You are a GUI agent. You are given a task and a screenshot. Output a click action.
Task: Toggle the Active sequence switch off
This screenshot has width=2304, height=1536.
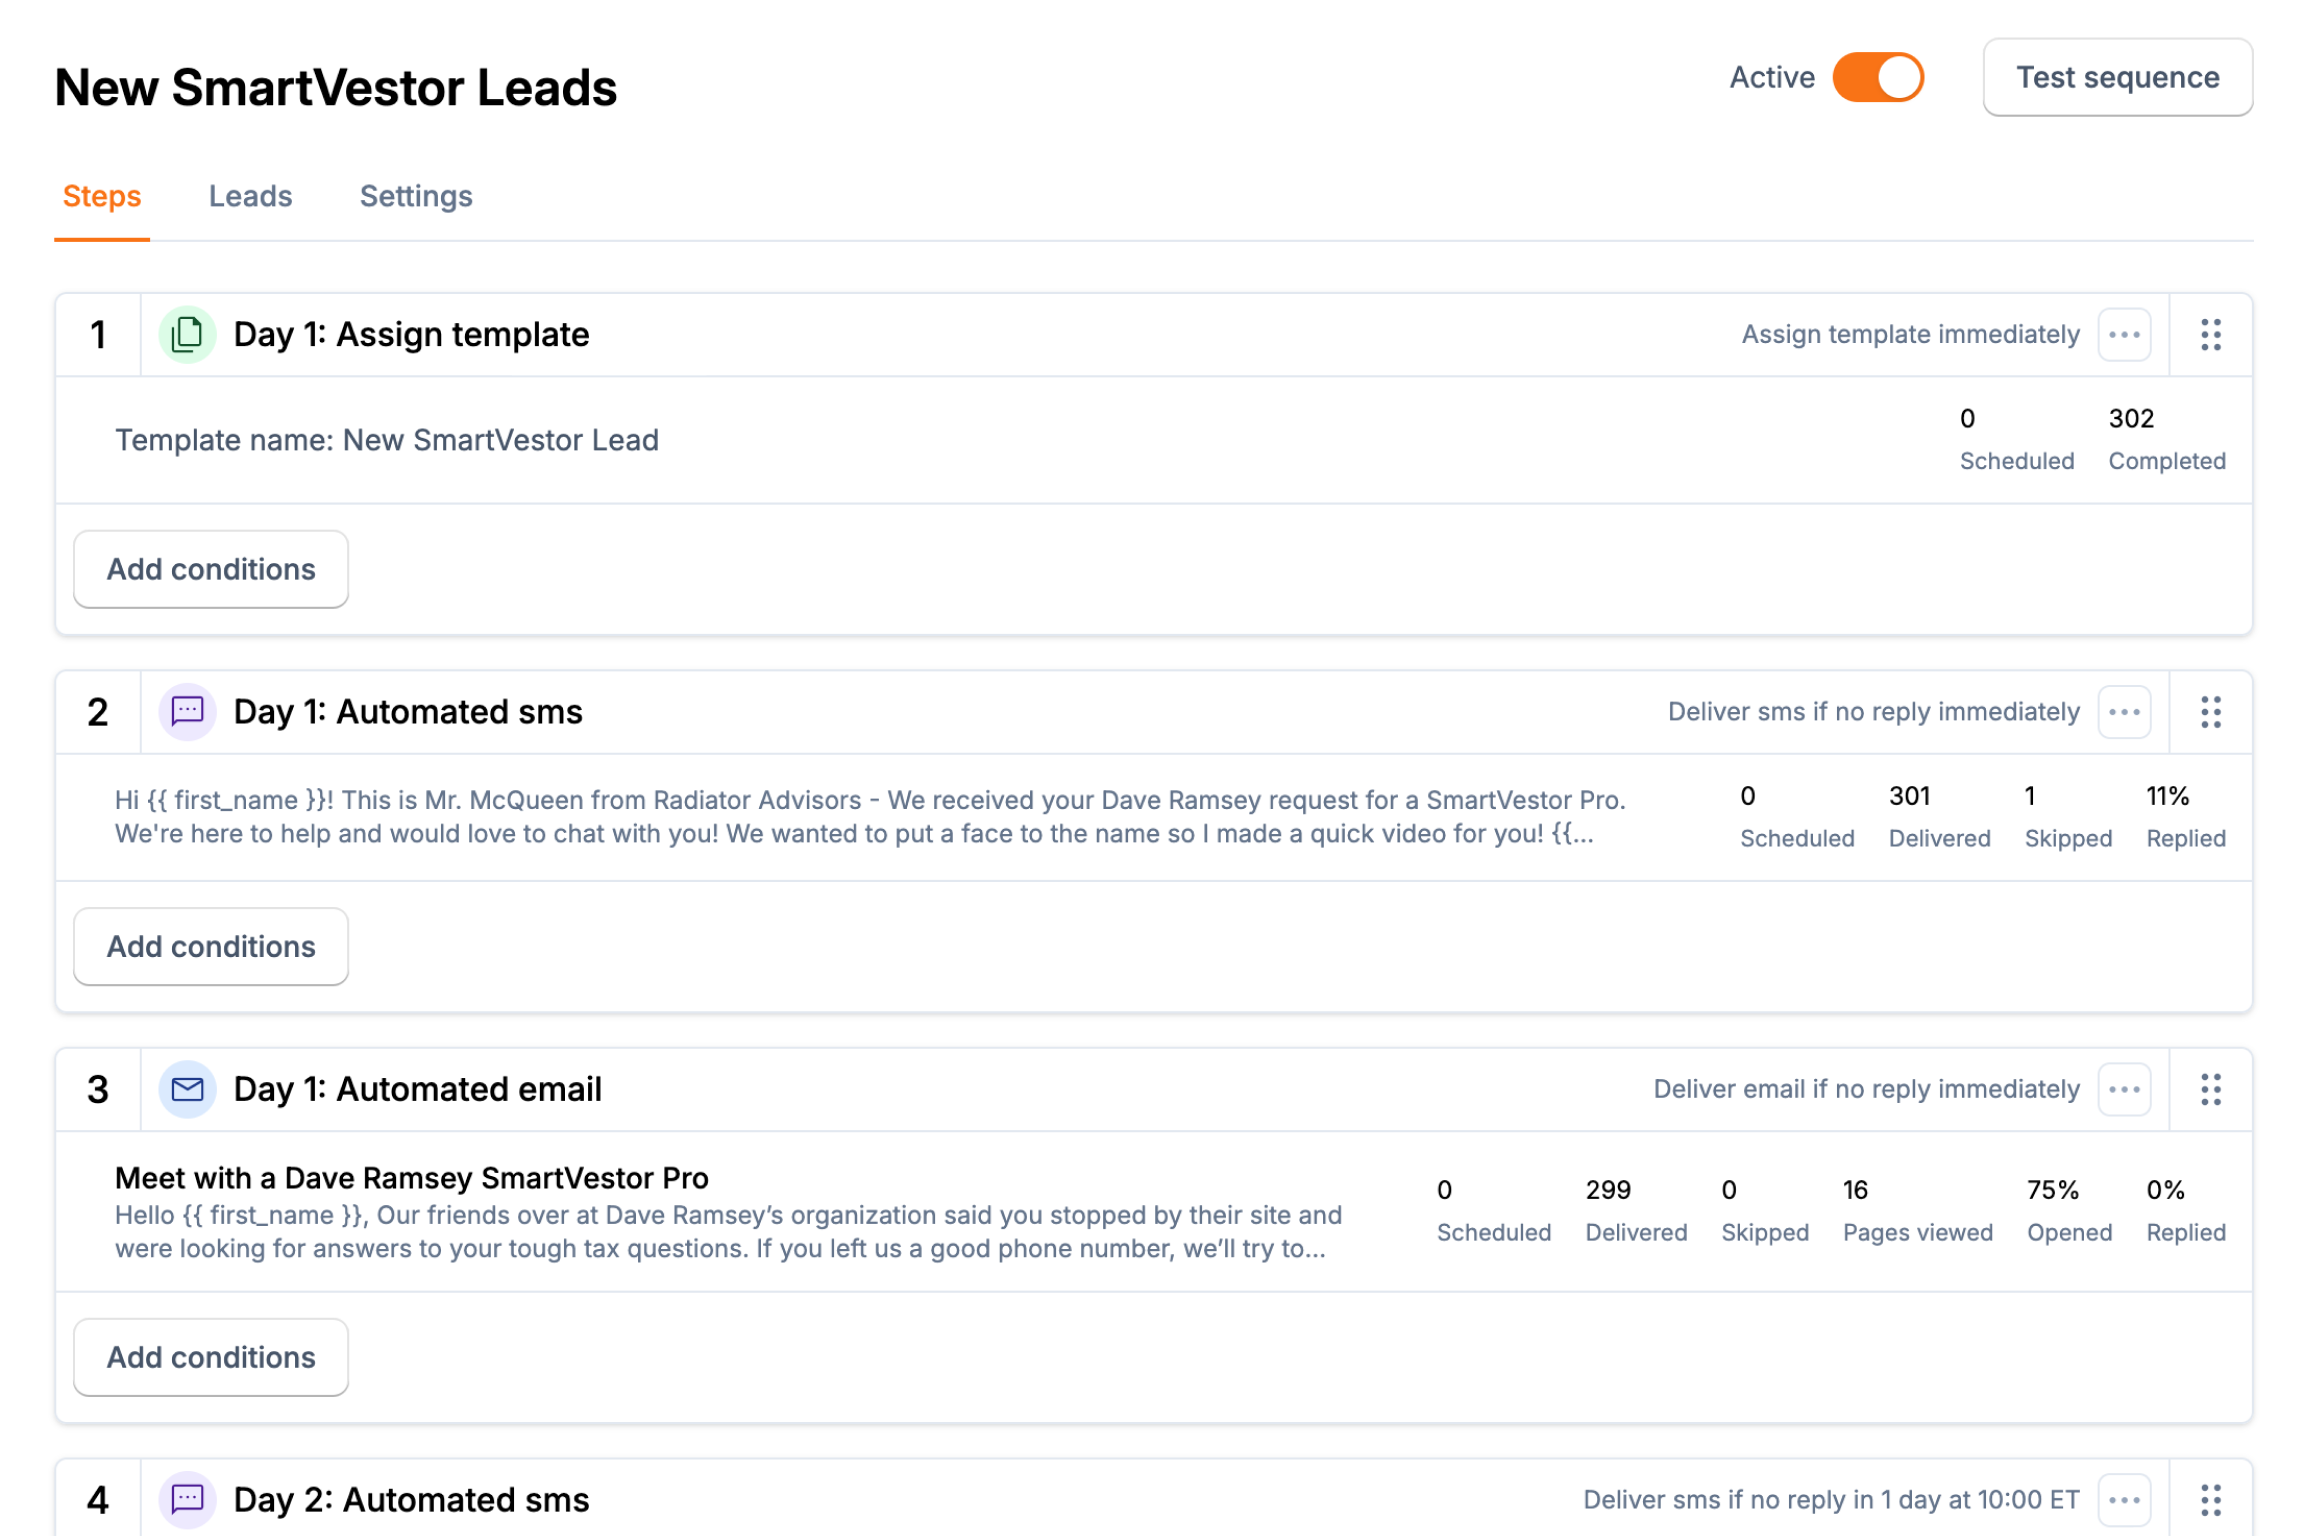tap(1878, 77)
